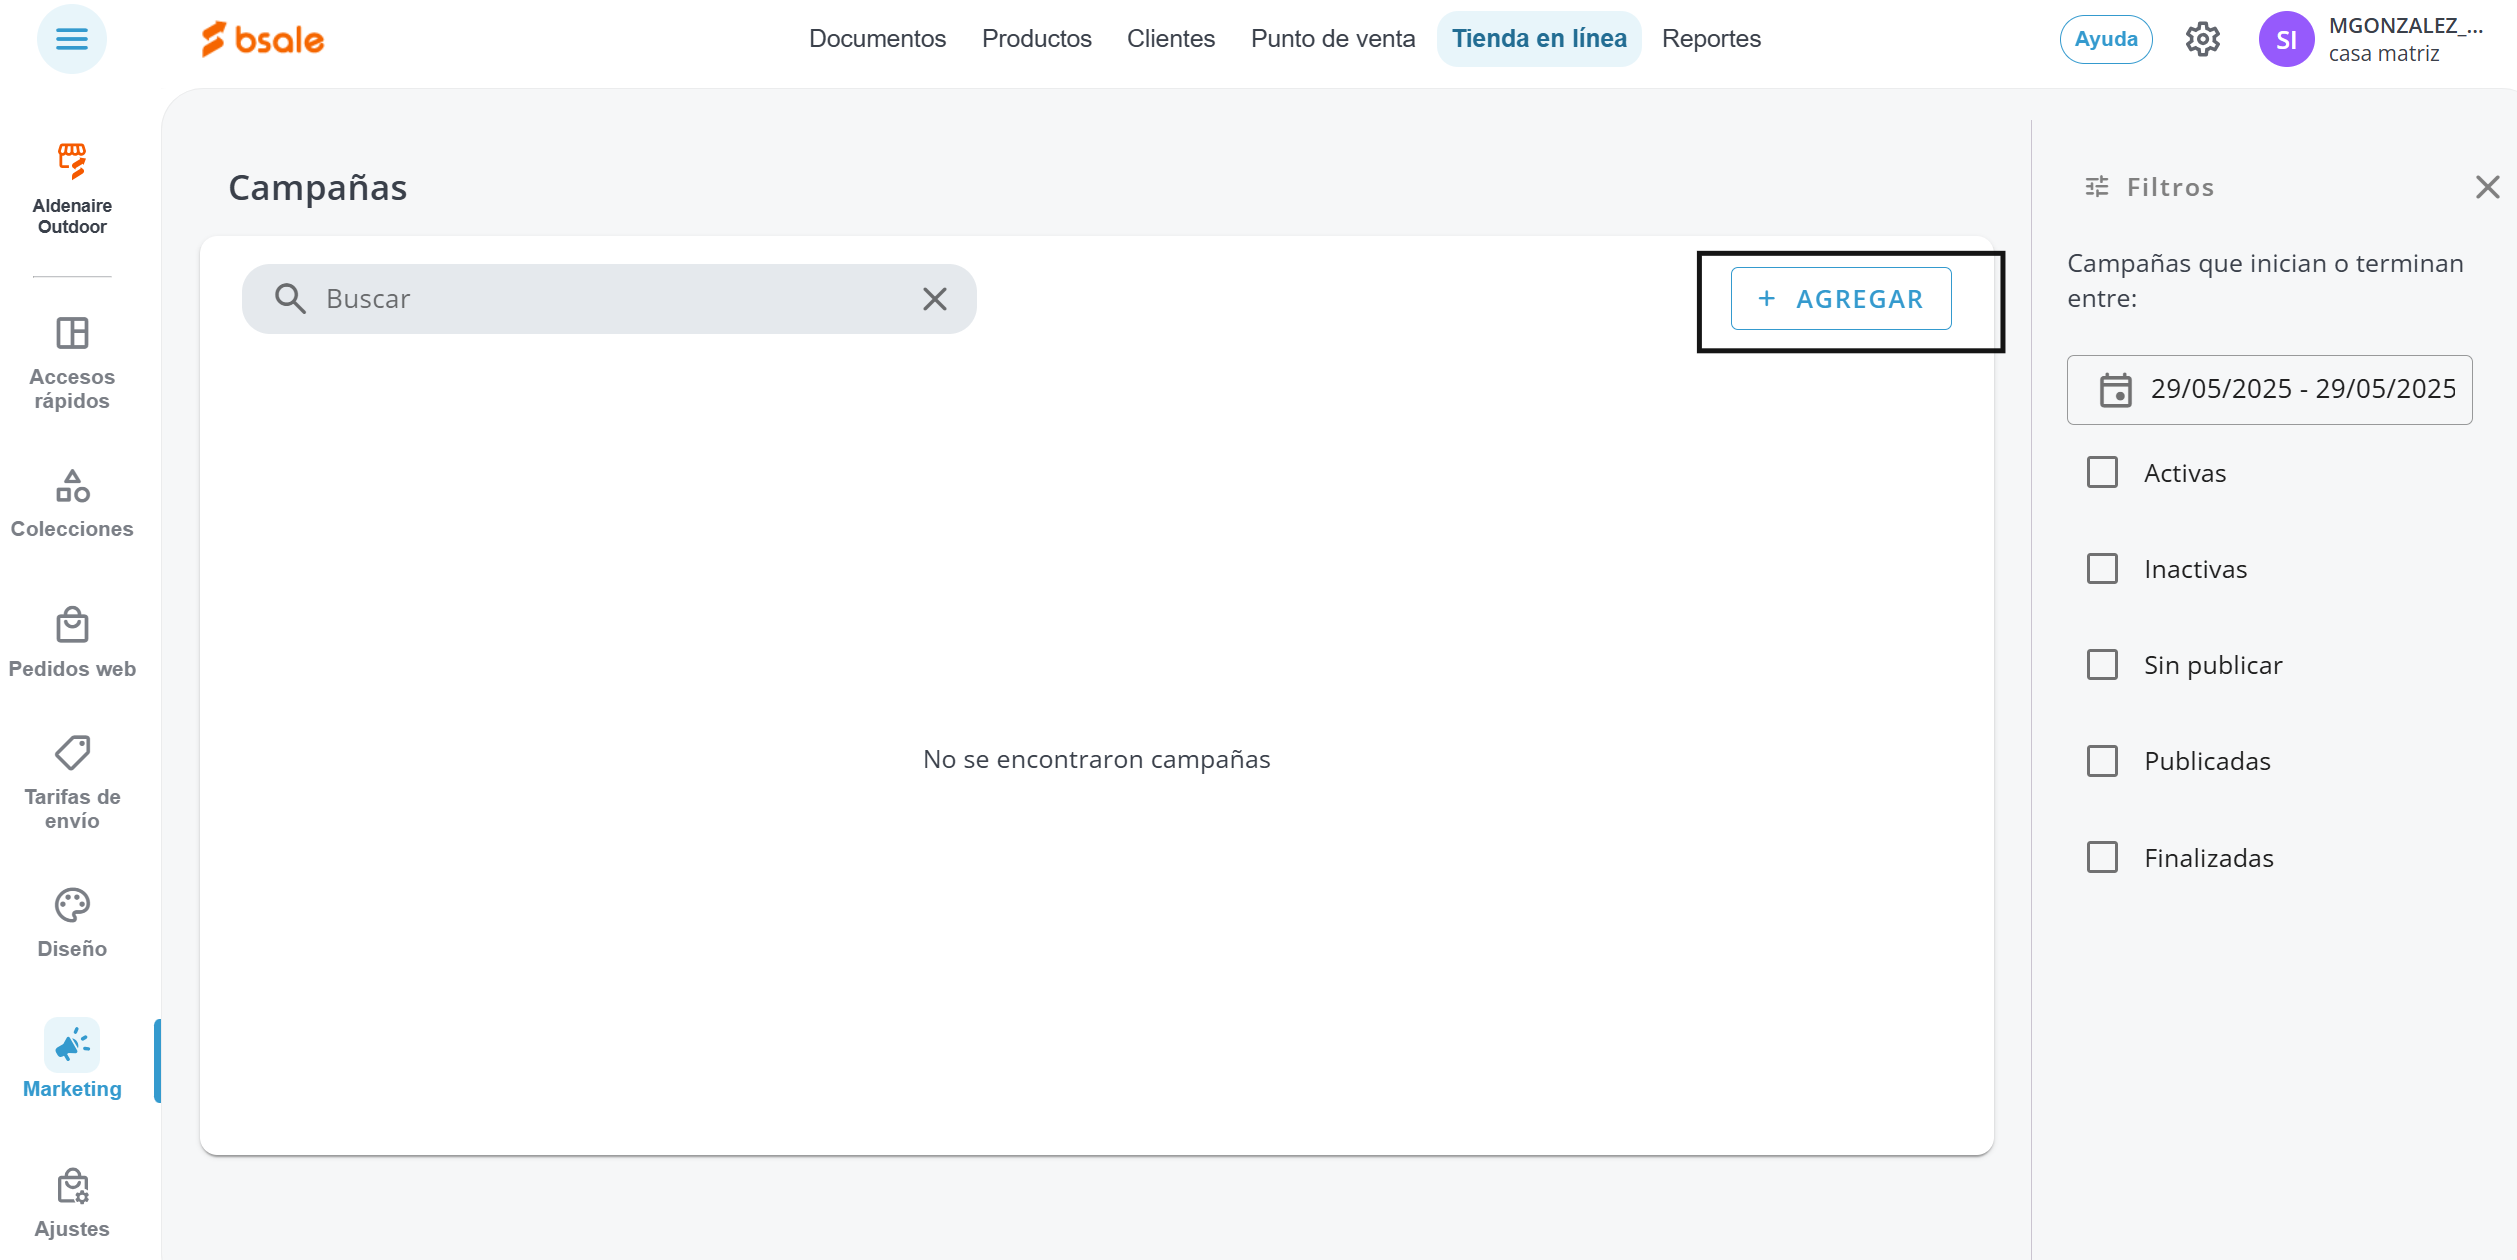Screen dimensions: 2517x1260
Task: Tick the Finalizadas checkbox
Action: 2102,857
